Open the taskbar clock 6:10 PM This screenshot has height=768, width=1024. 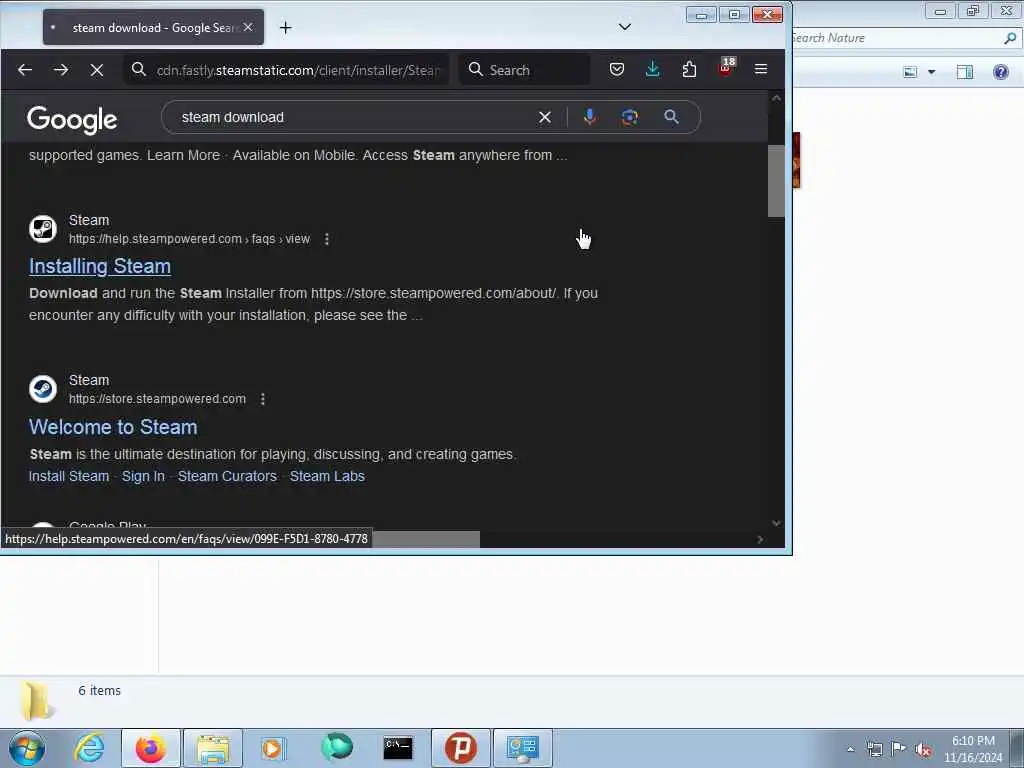973,749
